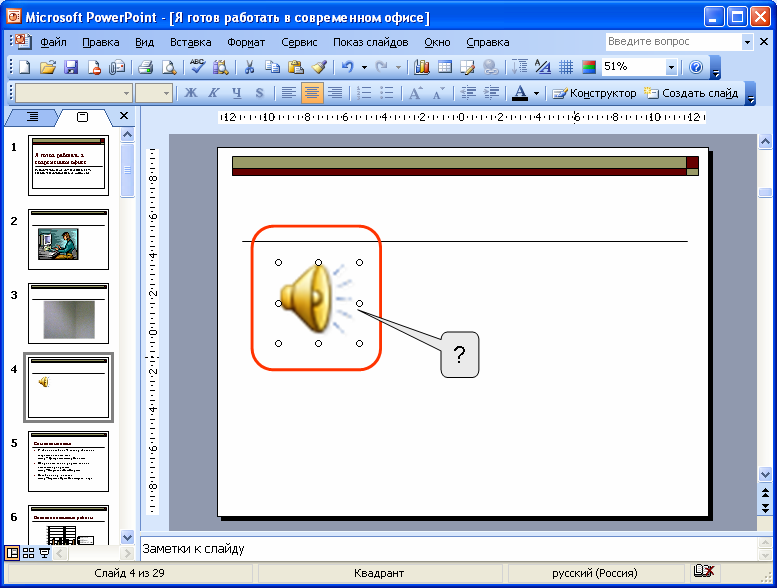
Task: Click in the Заметки к слайду notes field
Action: click(x=448, y=548)
